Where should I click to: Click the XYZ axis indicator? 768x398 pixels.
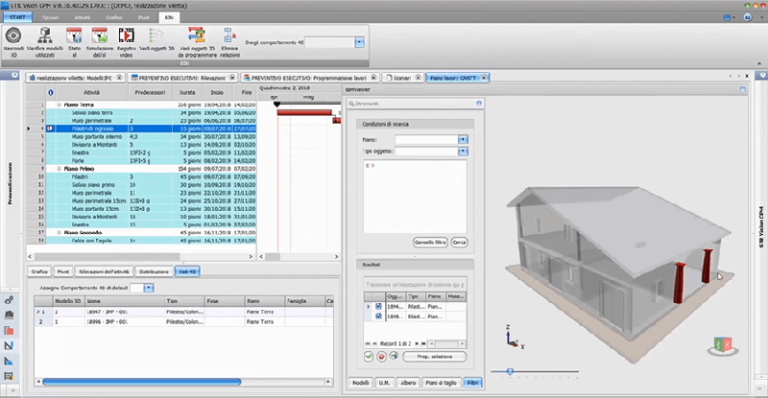514,337
